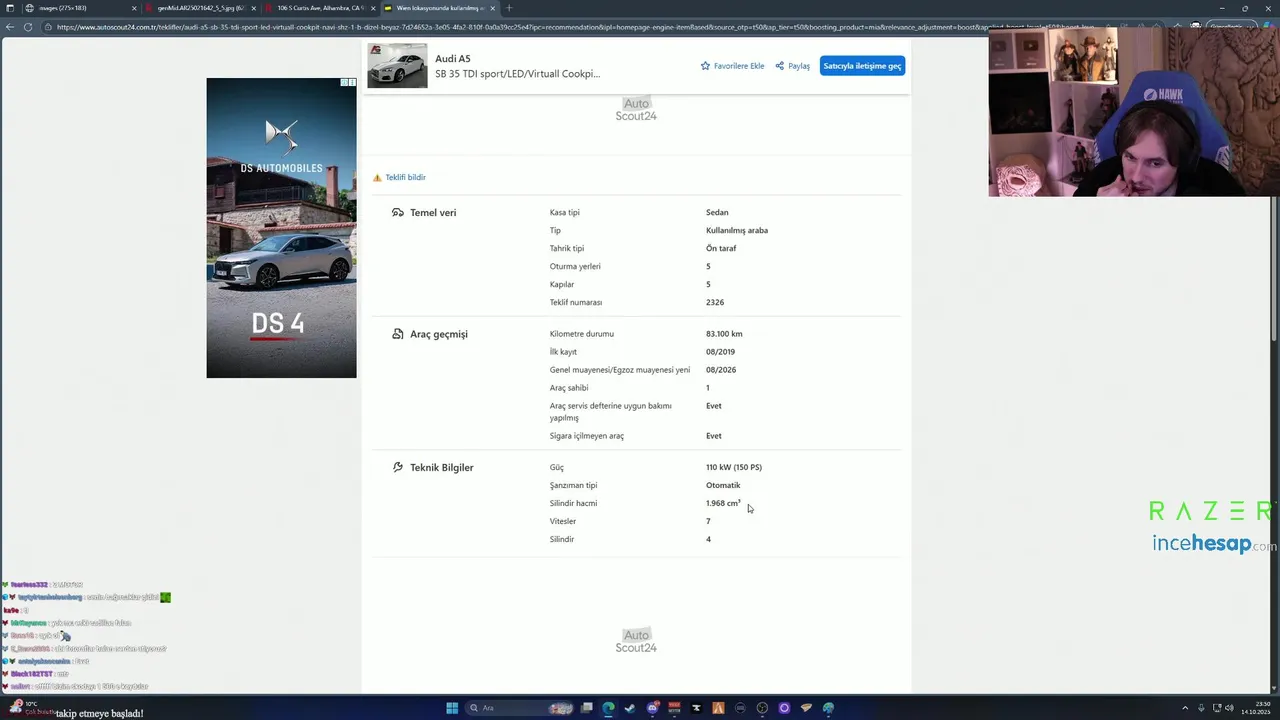Open the Teklifi bildir report link
The width and height of the screenshot is (1280, 720).
coord(405,177)
